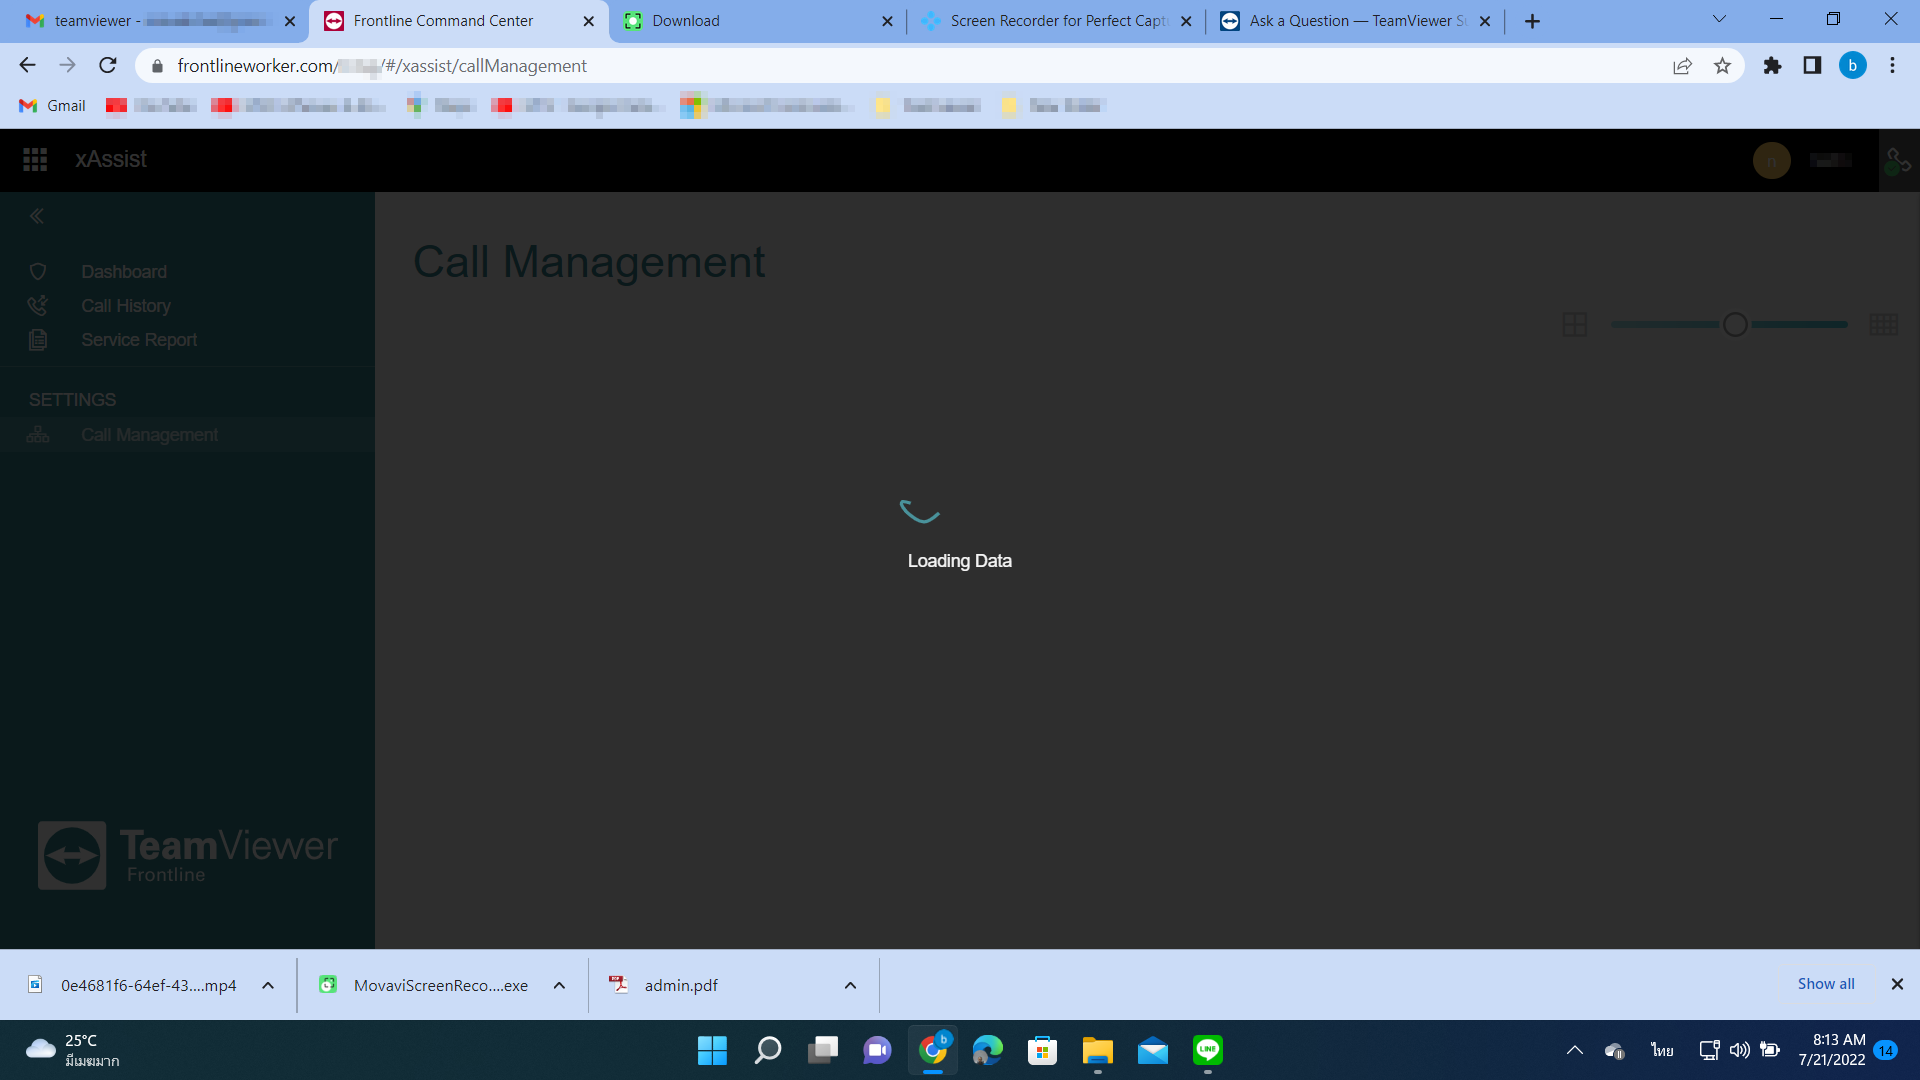
Task: Switch to the Download tab
Action: tap(686, 20)
